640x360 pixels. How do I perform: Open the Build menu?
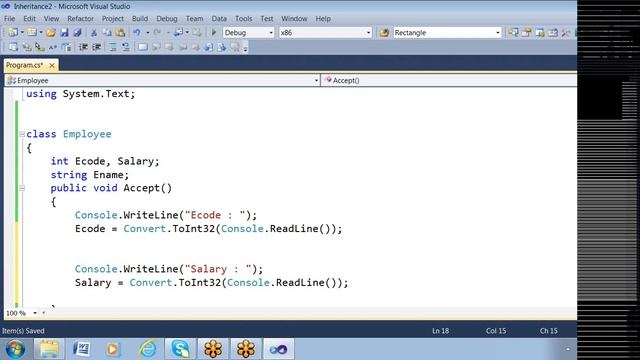click(140, 19)
